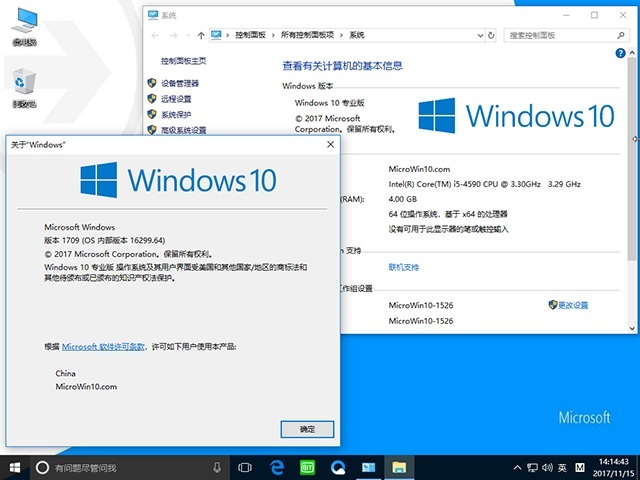
Task: Click the Cortana circle icon
Action: tap(42, 467)
